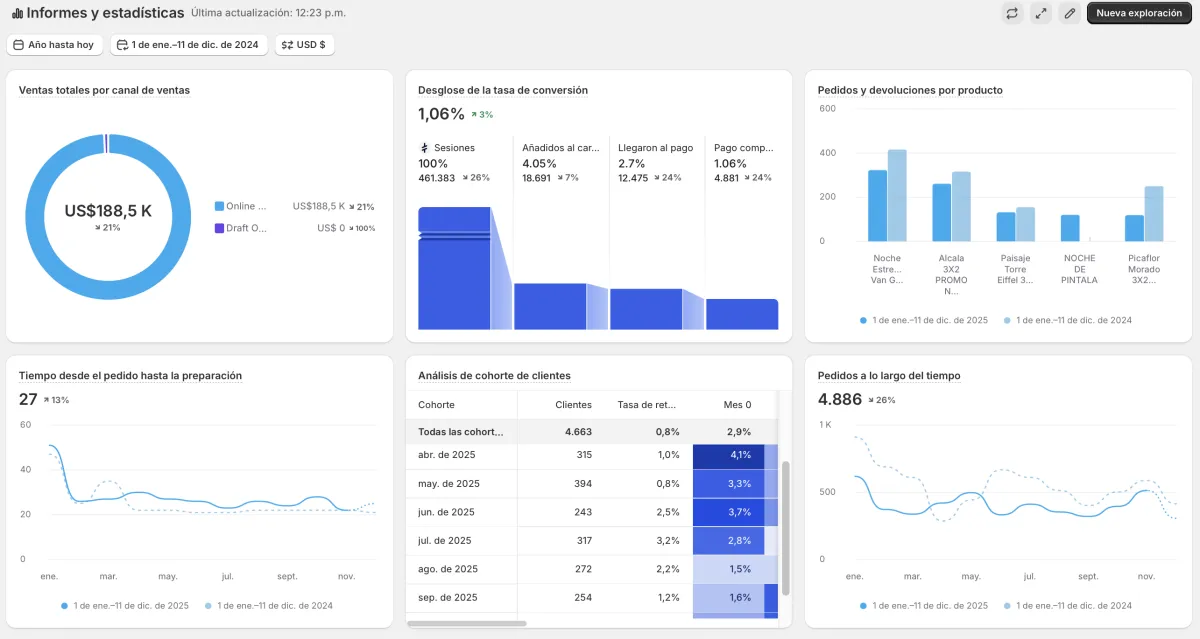The height and width of the screenshot is (639, 1200).
Task: Click the Sesiones funnel step icon
Action: 424,148
